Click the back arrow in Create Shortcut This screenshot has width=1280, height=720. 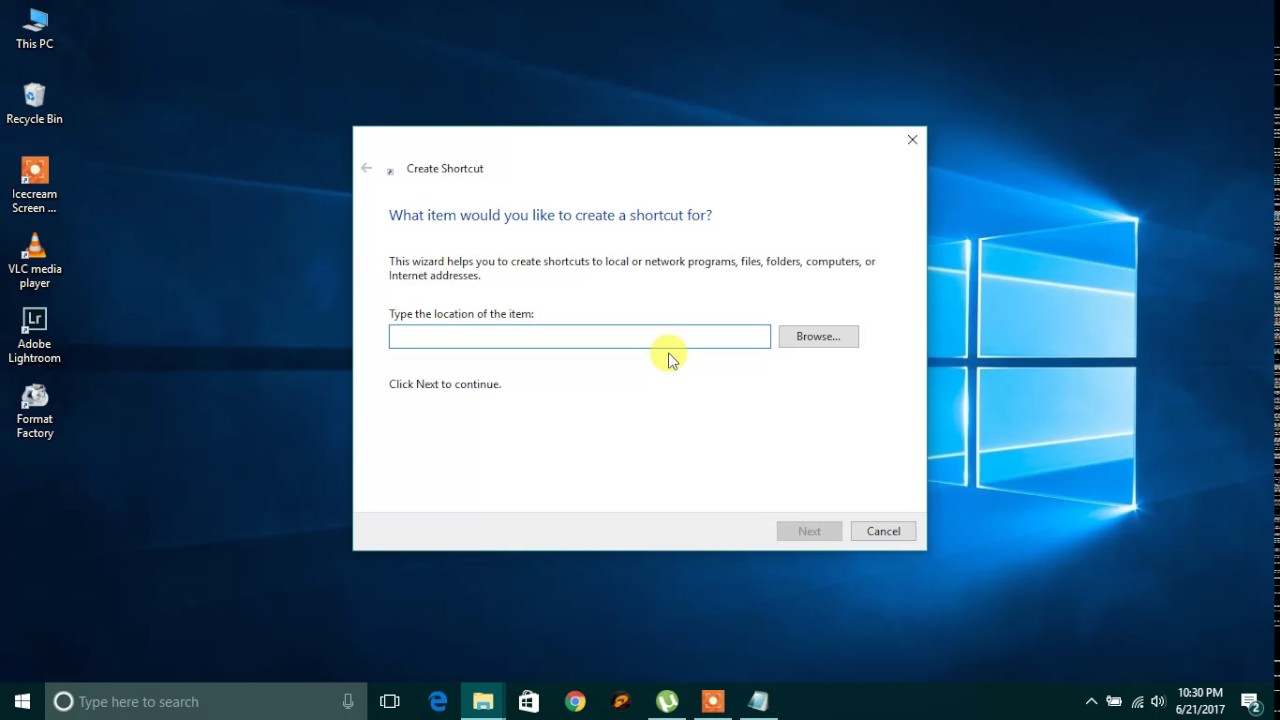(x=367, y=168)
